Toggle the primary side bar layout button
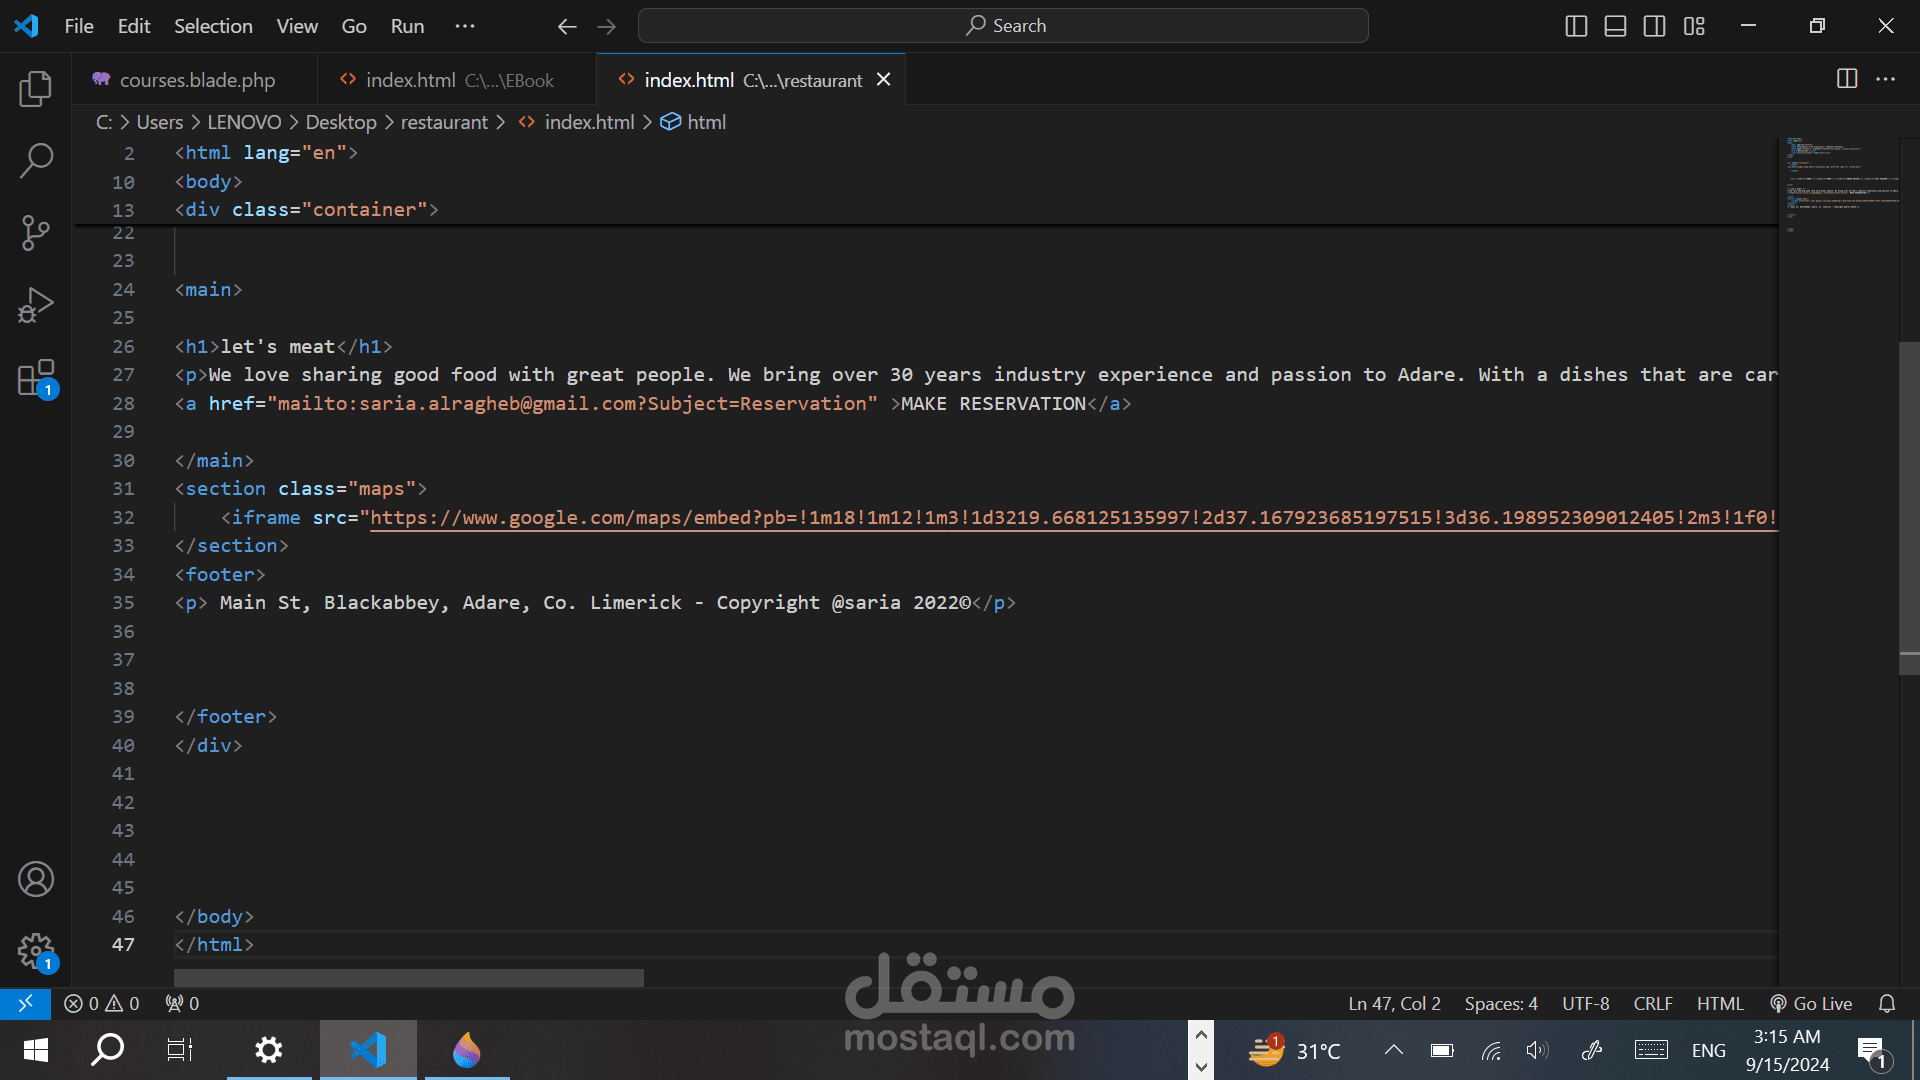1920x1080 pixels. point(1576,26)
